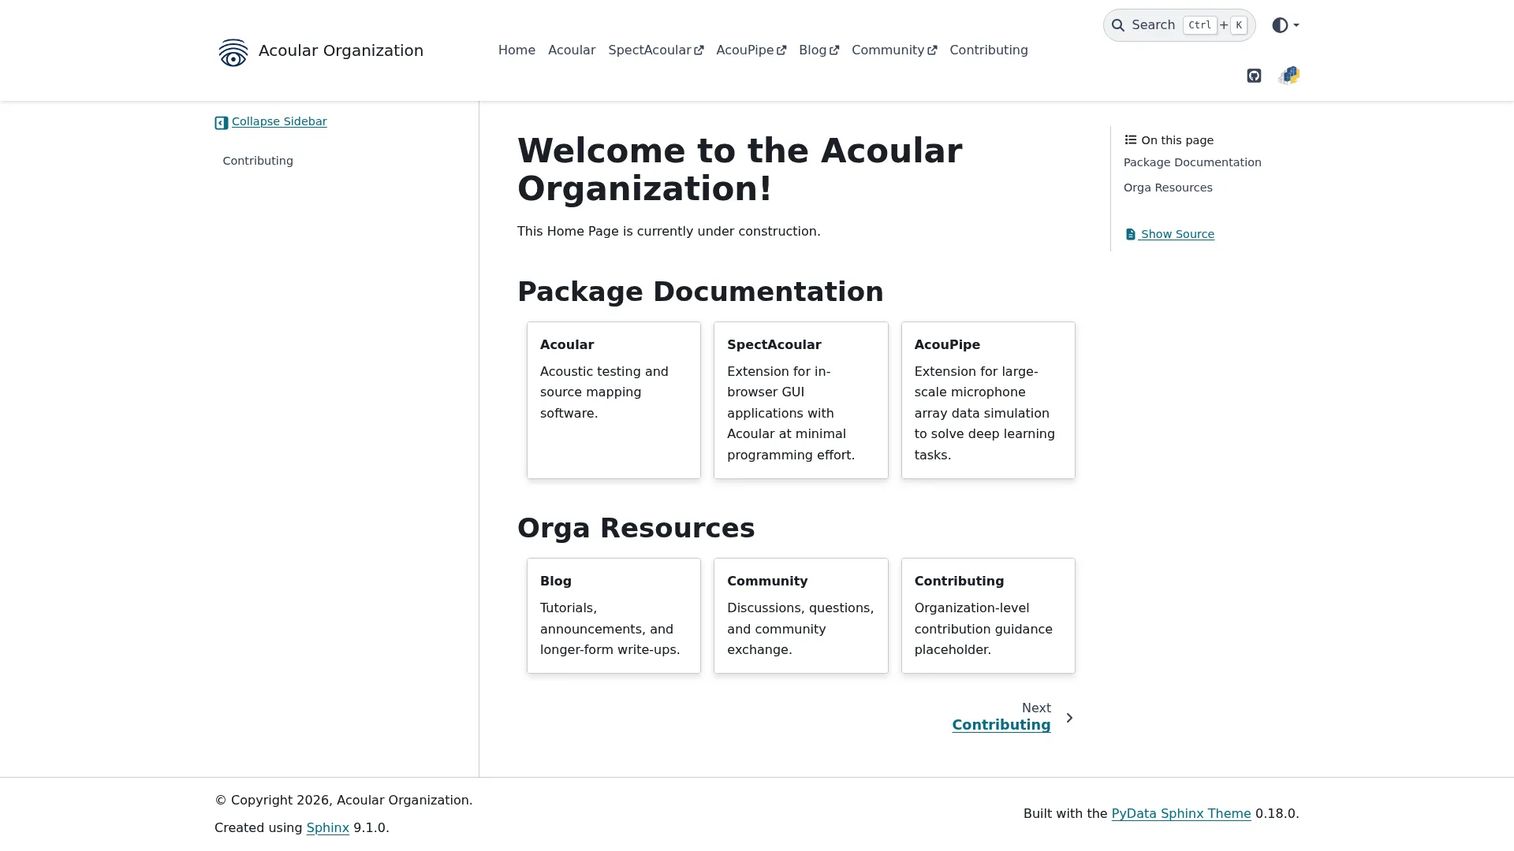
Task: Click the Show Source file icon
Action: pos(1130,234)
